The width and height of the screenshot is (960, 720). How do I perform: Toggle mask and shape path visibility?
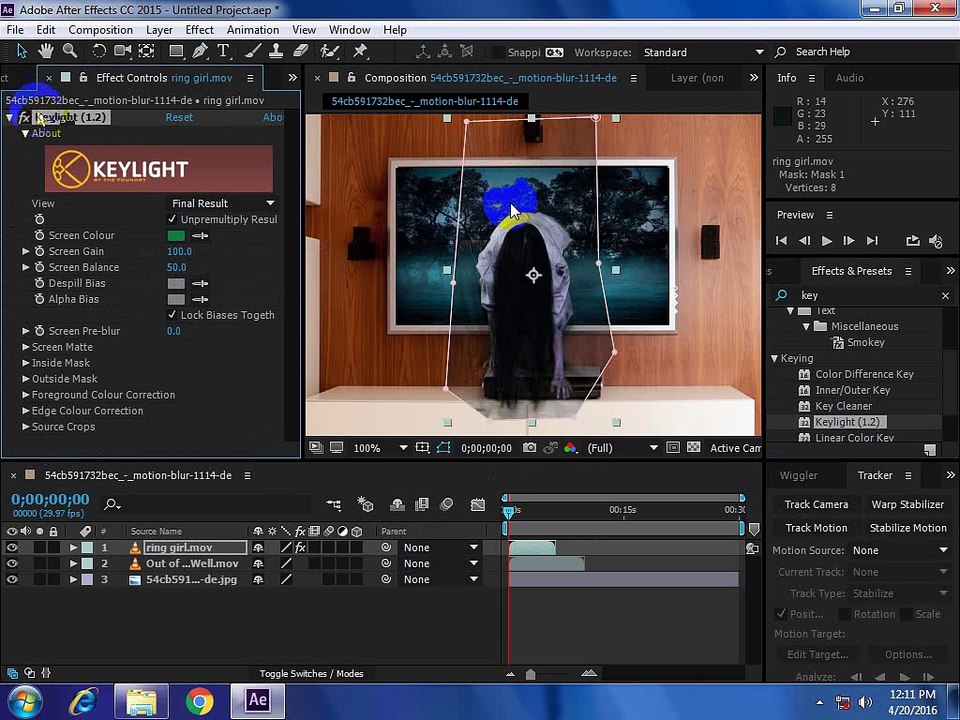[x=443, y=448]
